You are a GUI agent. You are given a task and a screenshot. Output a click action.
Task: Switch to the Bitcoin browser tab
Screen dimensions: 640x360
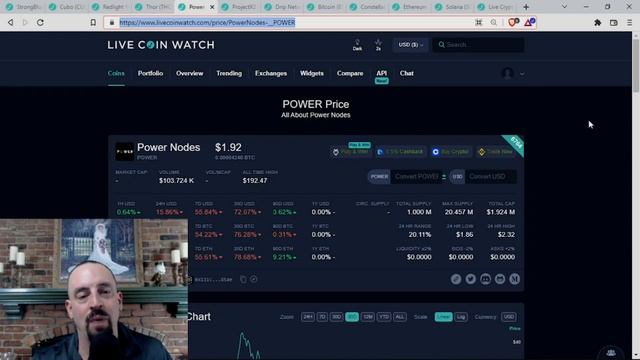(324, 7)
